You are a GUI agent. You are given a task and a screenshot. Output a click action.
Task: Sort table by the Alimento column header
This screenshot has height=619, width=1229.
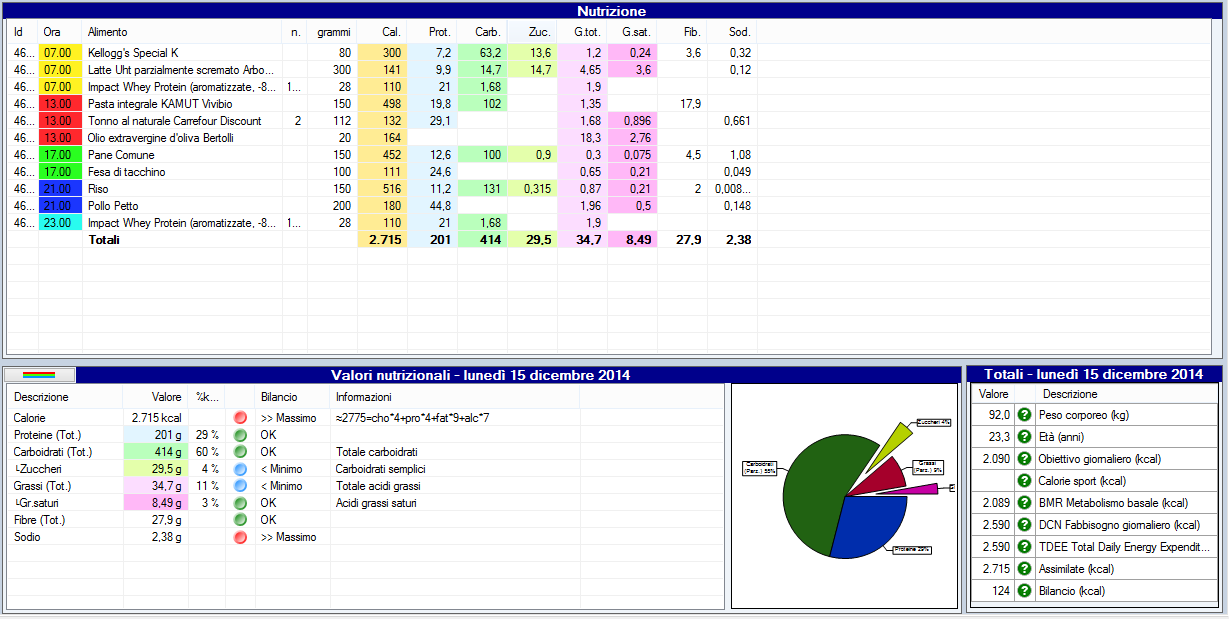pyautogui.click(x=180, y=32)
